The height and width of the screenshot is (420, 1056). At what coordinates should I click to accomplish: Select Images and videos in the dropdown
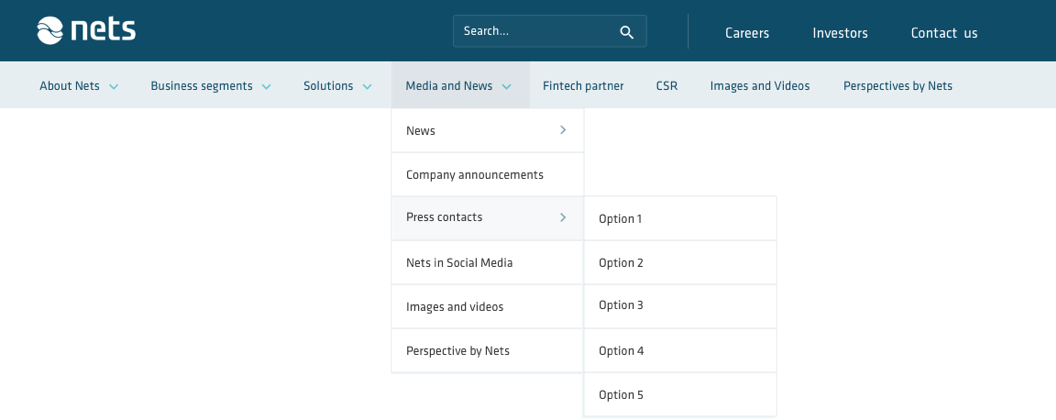[x=487, y=306]
